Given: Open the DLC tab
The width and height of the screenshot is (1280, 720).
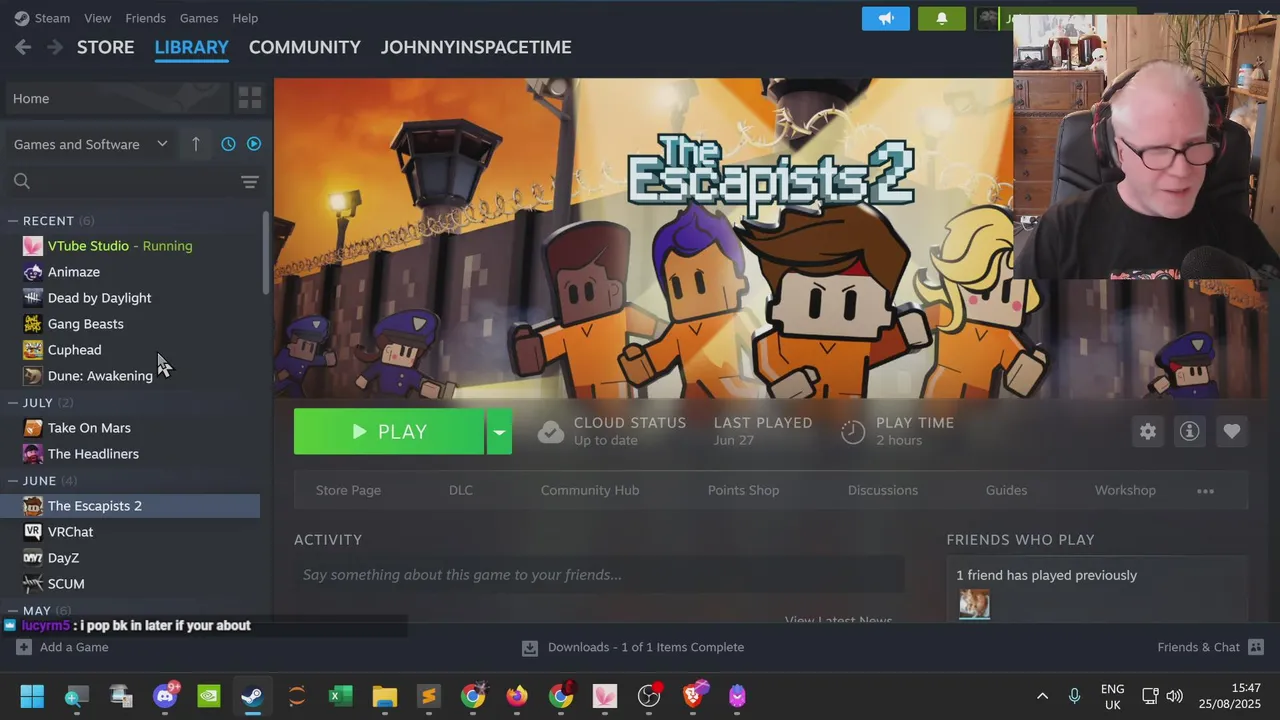Looking at the screenshot, I should tap(461, 490).
